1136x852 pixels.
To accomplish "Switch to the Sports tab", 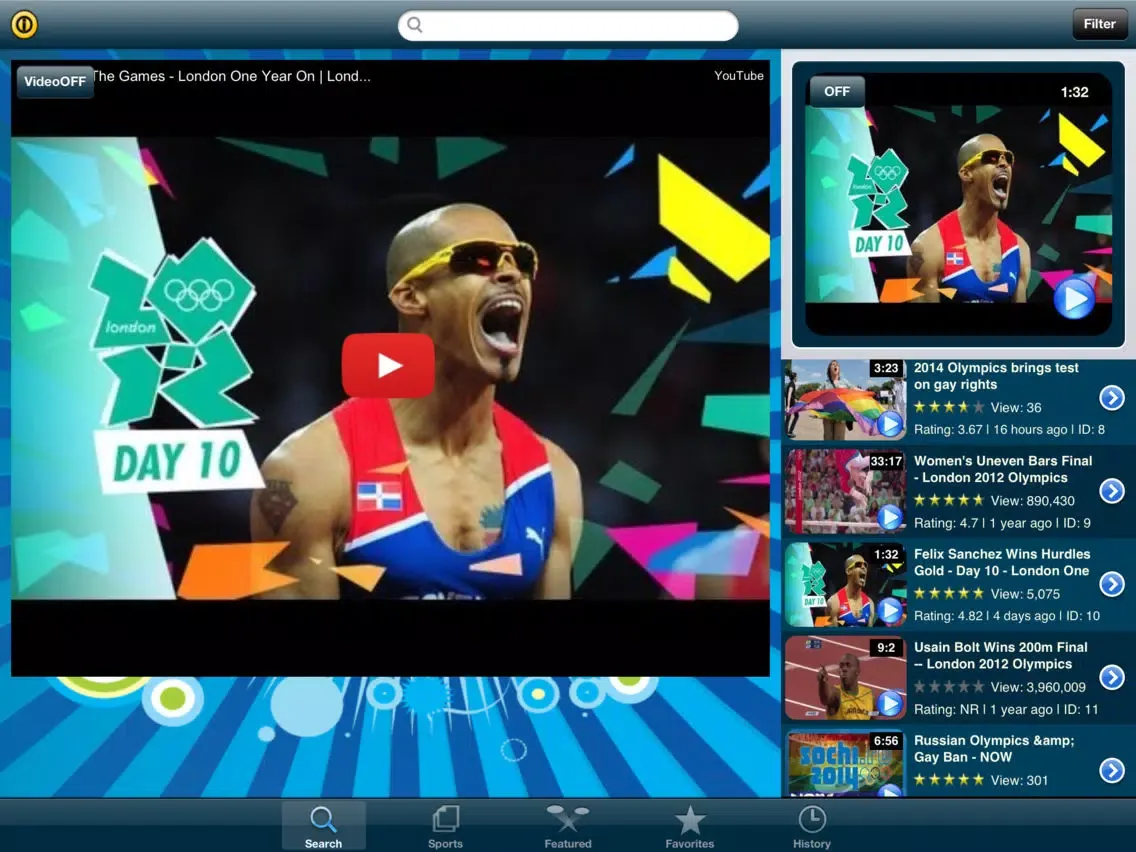I will (x=446, y=827).
